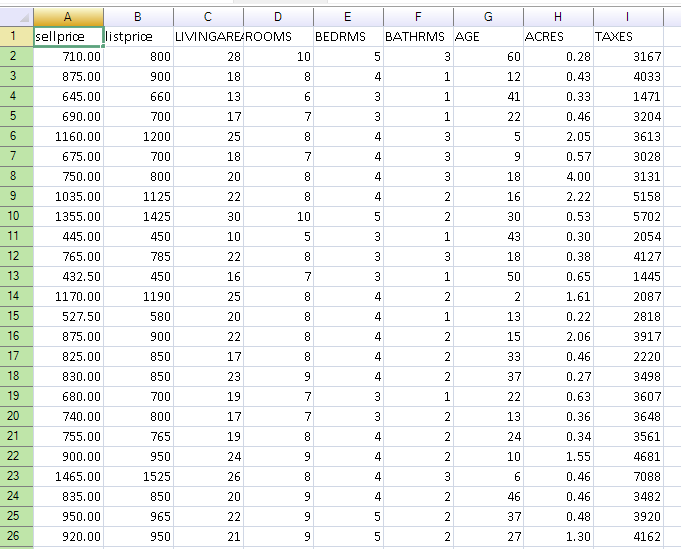
Task: Select row 14 header
Action: click(x=17, y=296)
